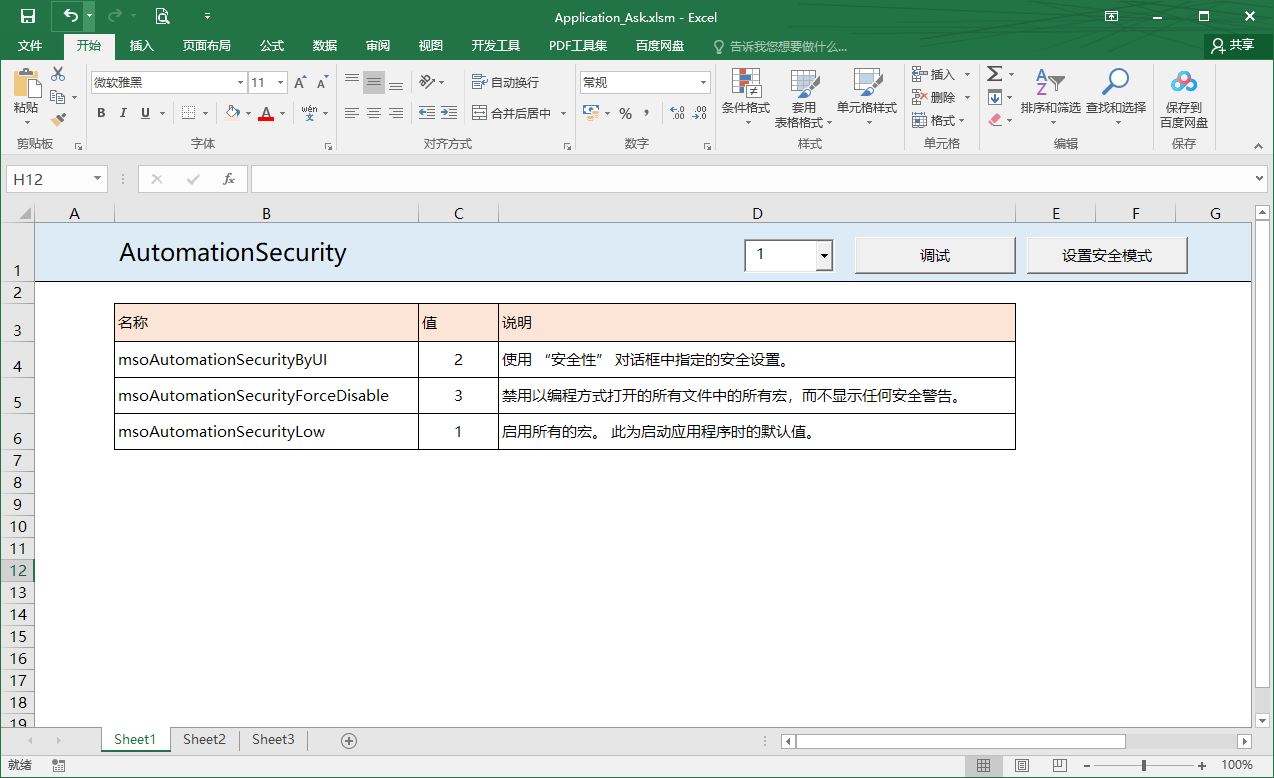Screen dimensions: 1274x778
Task: Switch to the Insert (插入) tab
Action: [142, 46]
